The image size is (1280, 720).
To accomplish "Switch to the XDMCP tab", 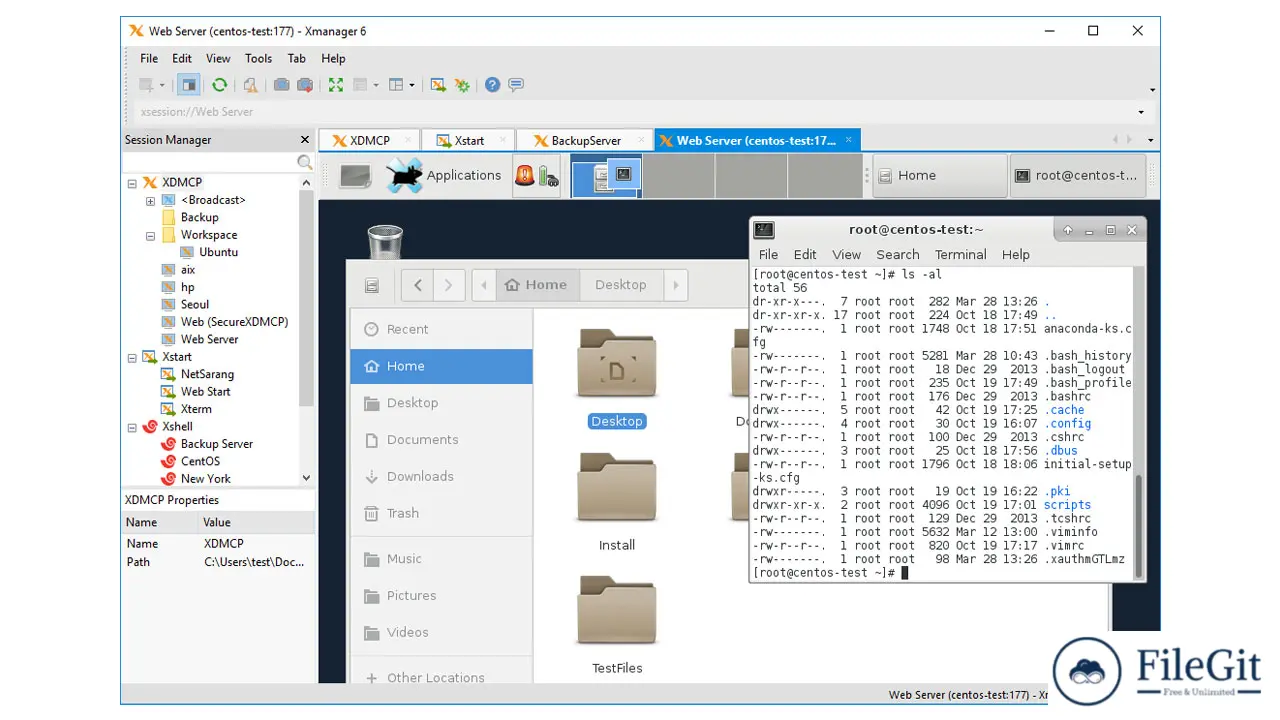I will tap(369, 140).
